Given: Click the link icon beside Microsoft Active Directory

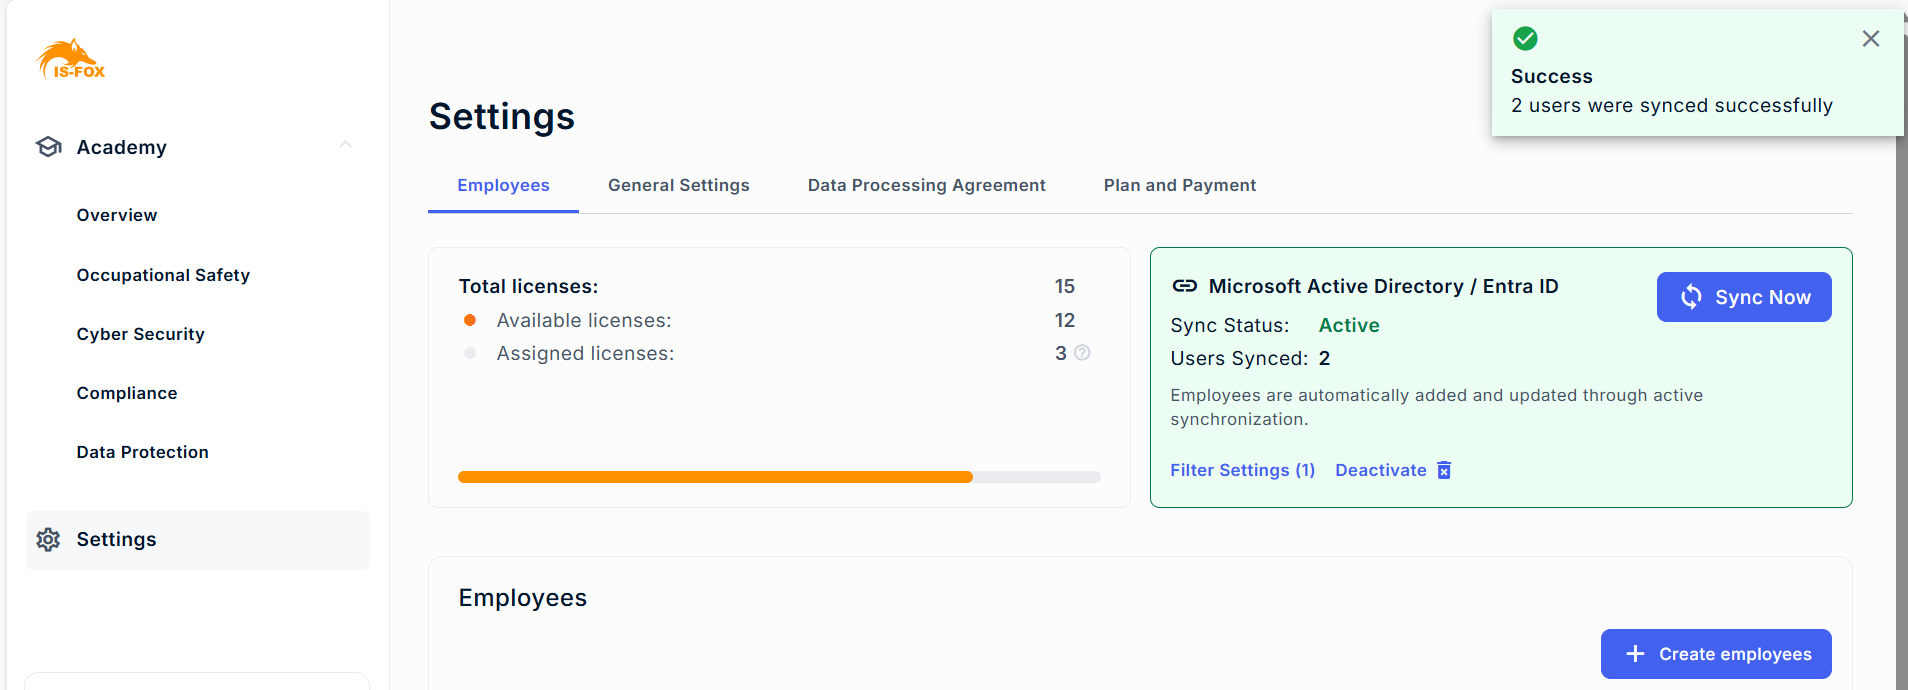Looking at the screenshot, I should pyautogui.click(x=1185, y=286).
